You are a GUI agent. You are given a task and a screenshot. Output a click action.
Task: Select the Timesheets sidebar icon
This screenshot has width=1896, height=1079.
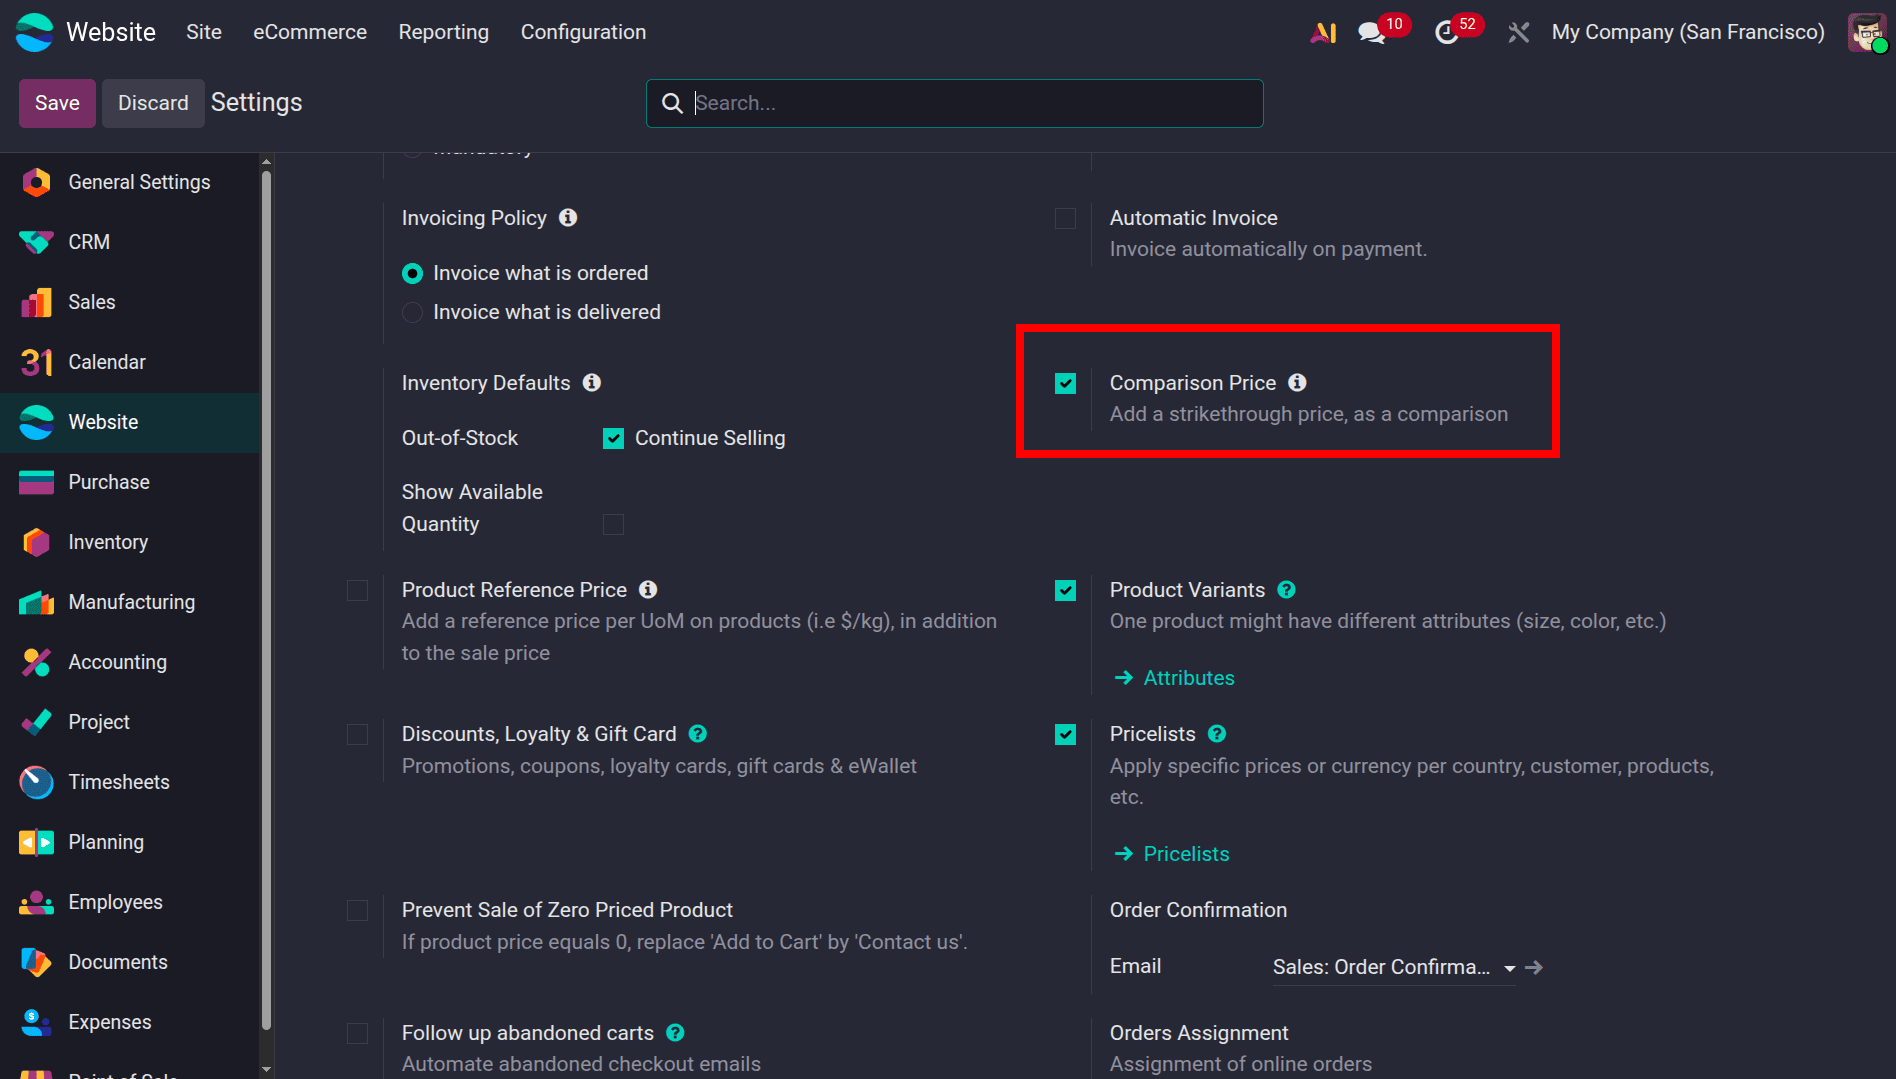tap(36, 782)
